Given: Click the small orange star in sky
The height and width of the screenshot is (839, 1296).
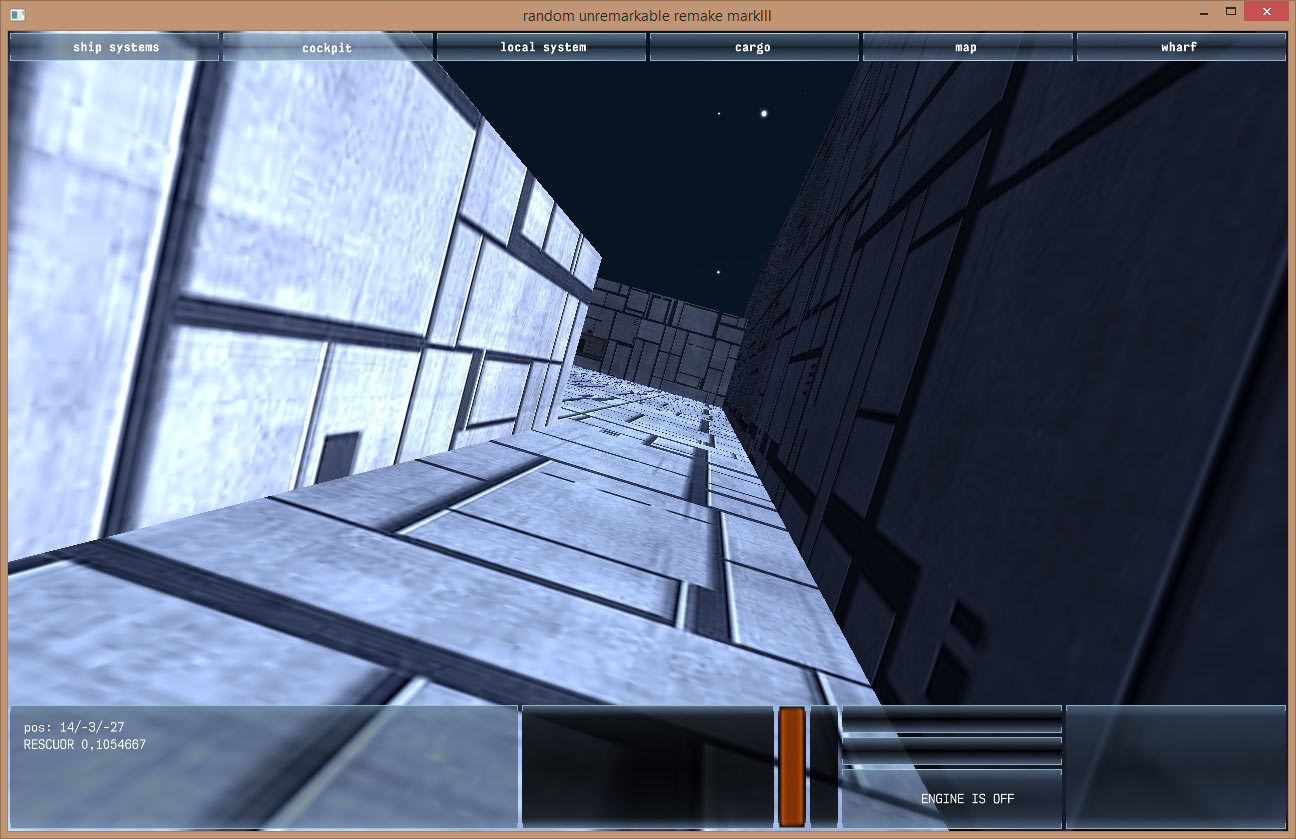Looking at the screenshot, I should point(718,272).
